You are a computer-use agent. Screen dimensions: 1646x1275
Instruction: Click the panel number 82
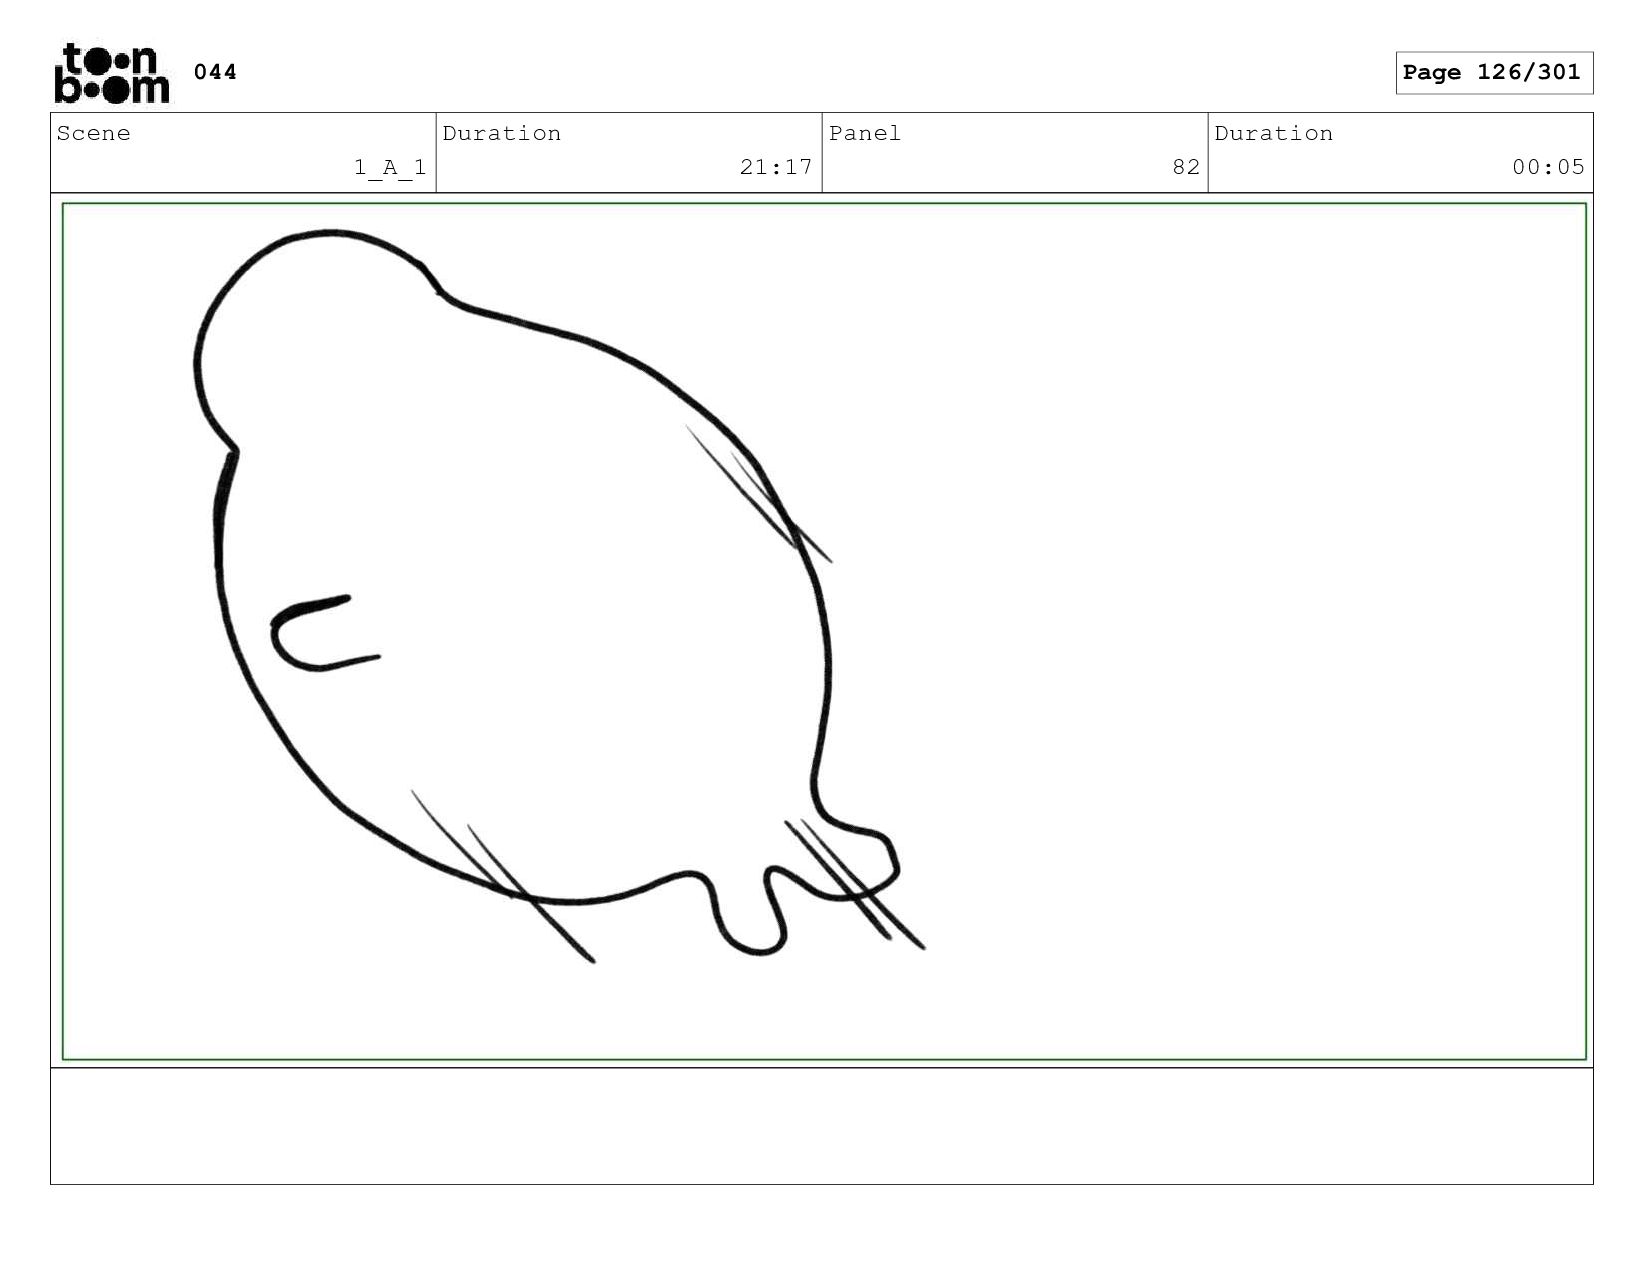click(x=1186, y=167)
